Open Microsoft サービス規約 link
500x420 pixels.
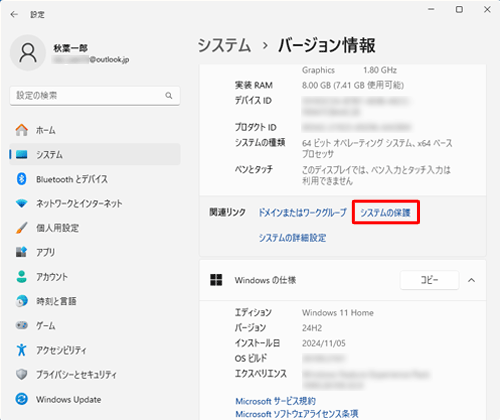[x=276, y=401]
